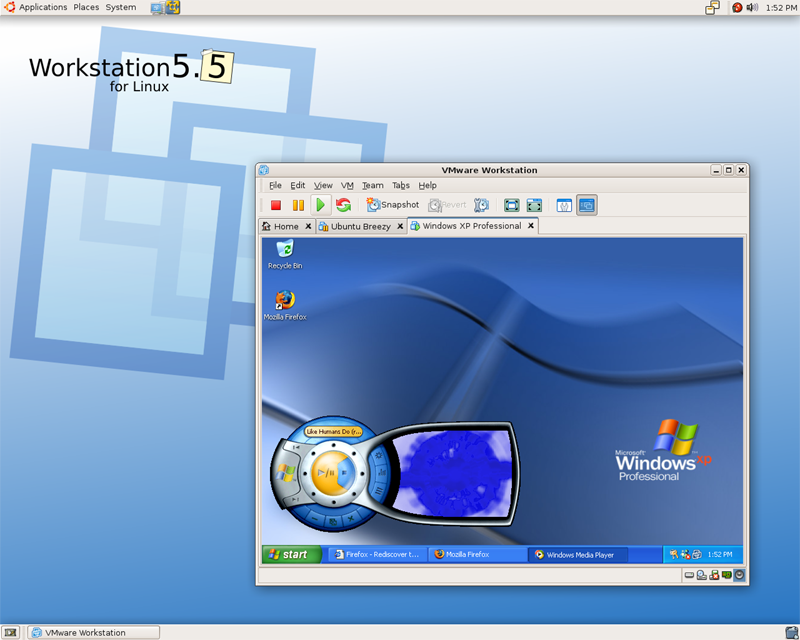The width and height of the screenshot is (800, 640).
Task: Open the Team menu
Action: (372, 185)
